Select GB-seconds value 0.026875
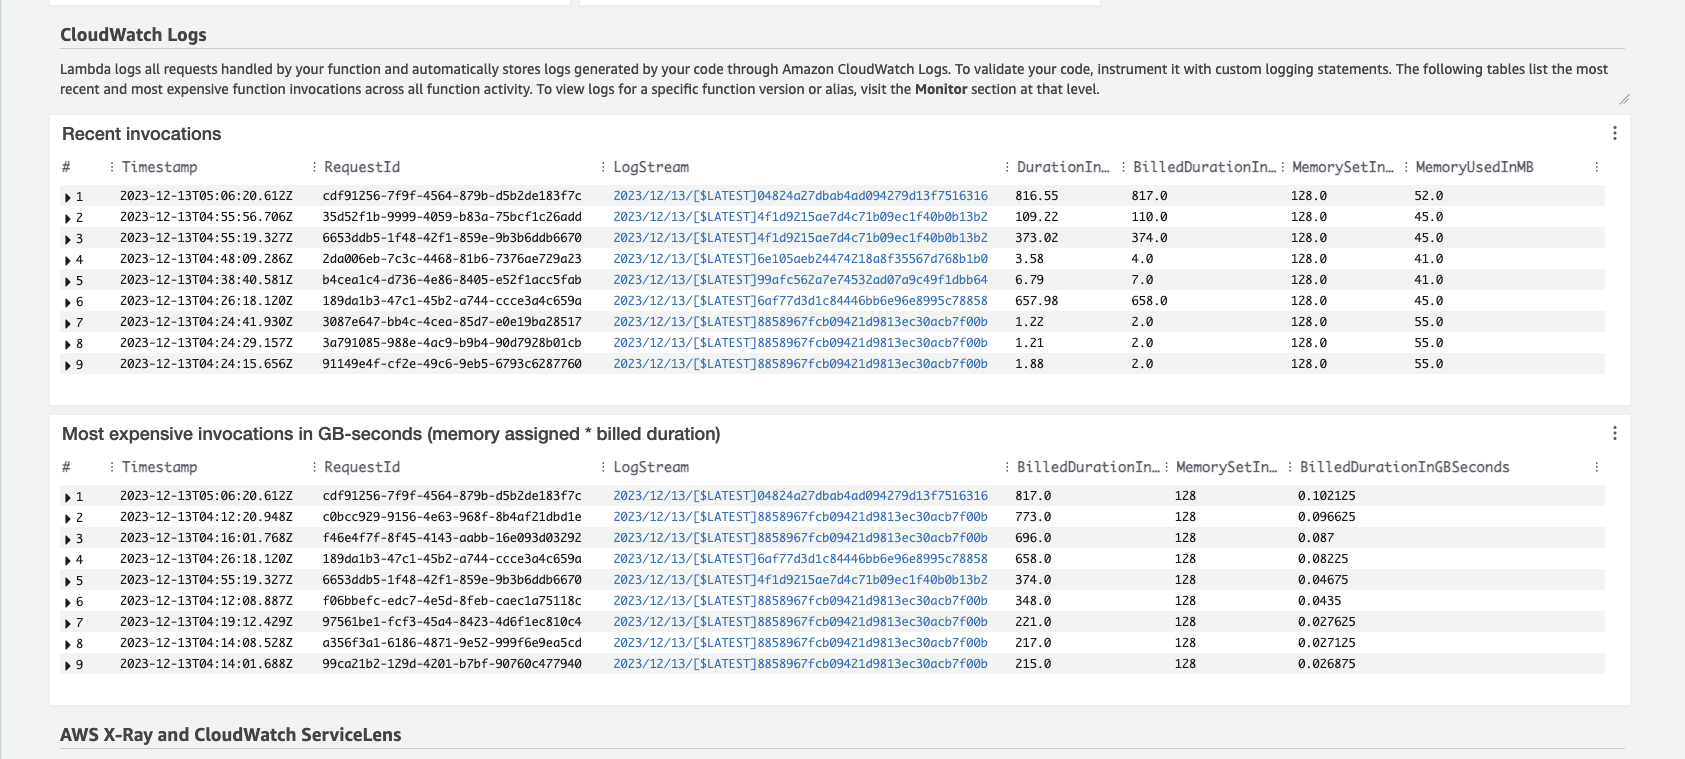Image resolution: width=1685 pixels, height=759 pixels. click(x=1327, y=664)
